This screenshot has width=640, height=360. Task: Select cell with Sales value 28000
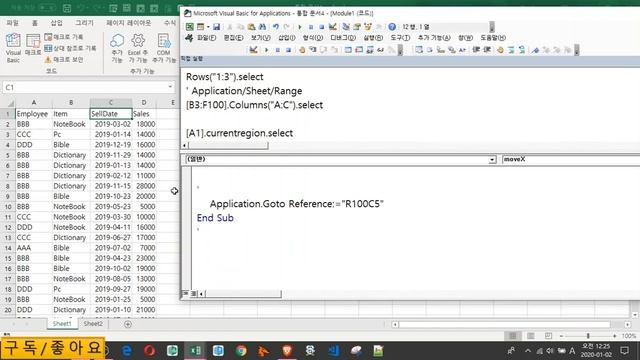point(145,186)
